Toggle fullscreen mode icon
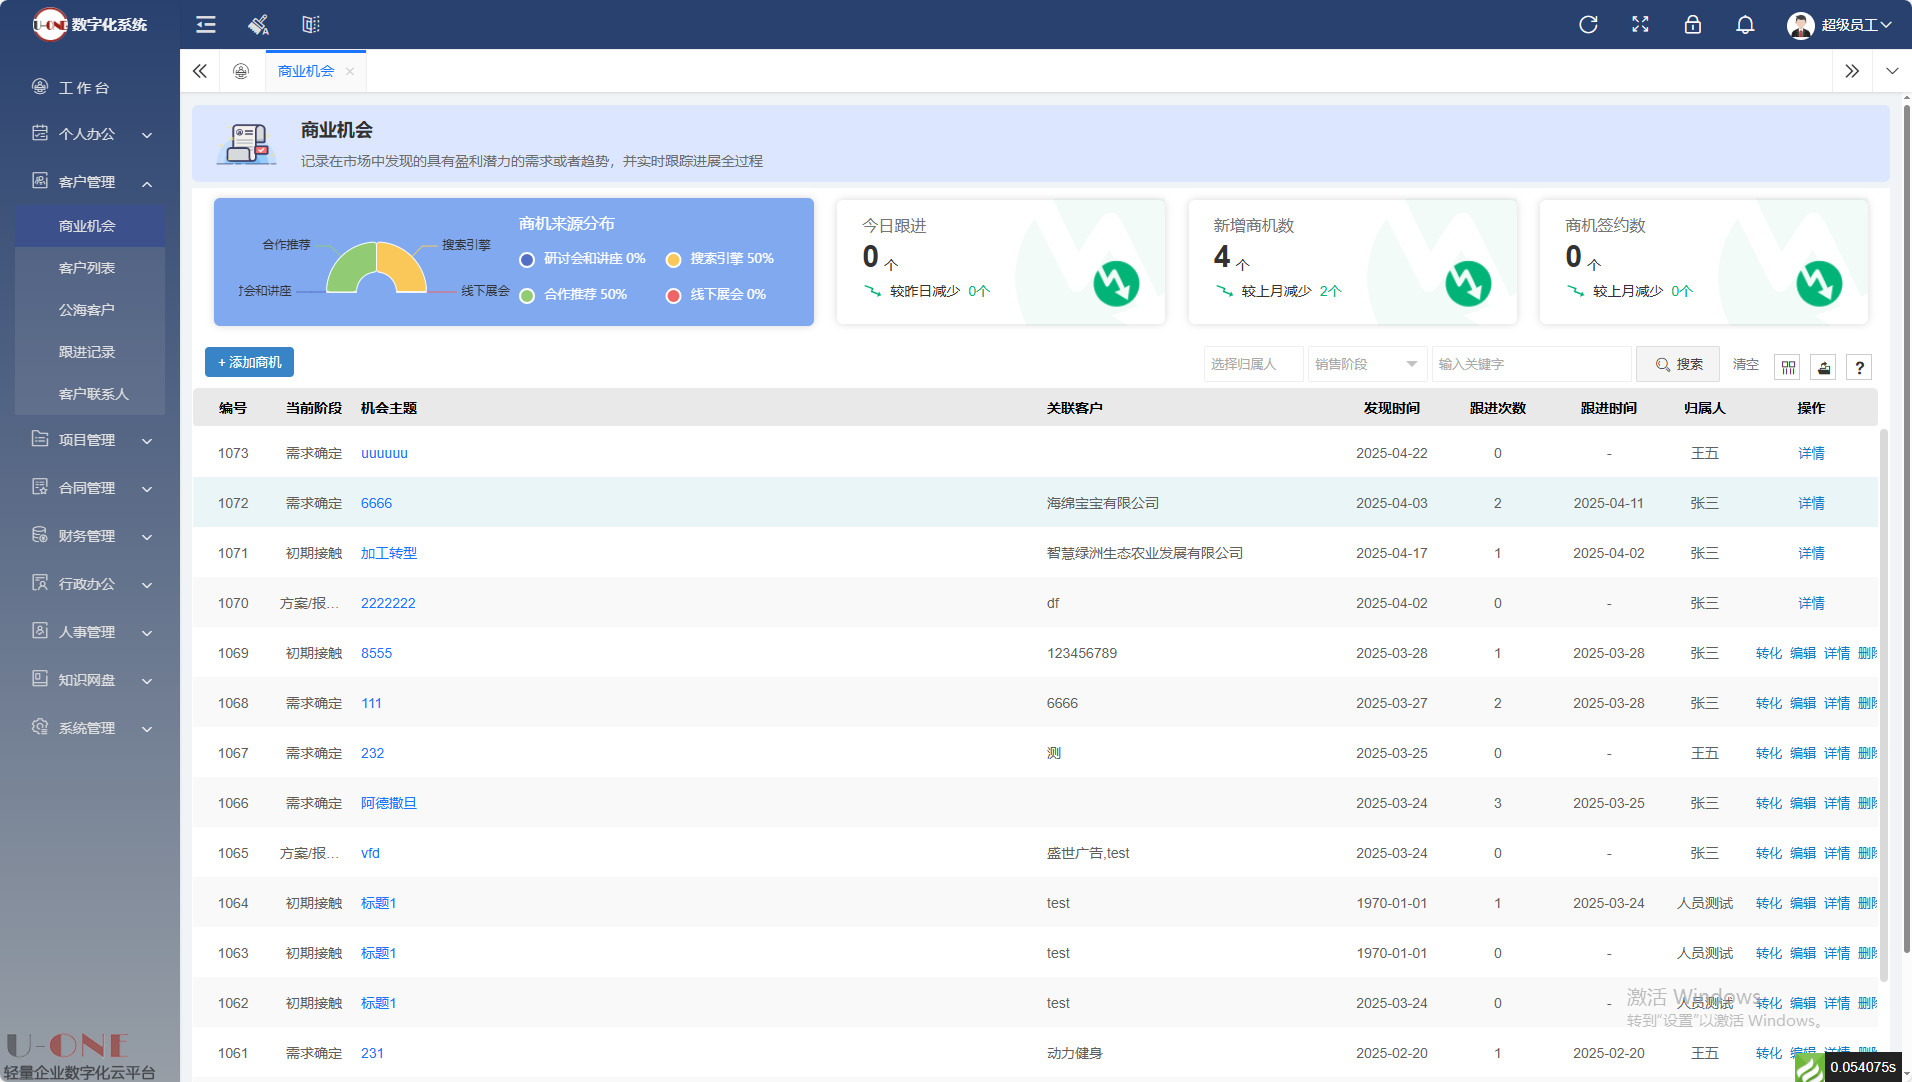 1640,25
